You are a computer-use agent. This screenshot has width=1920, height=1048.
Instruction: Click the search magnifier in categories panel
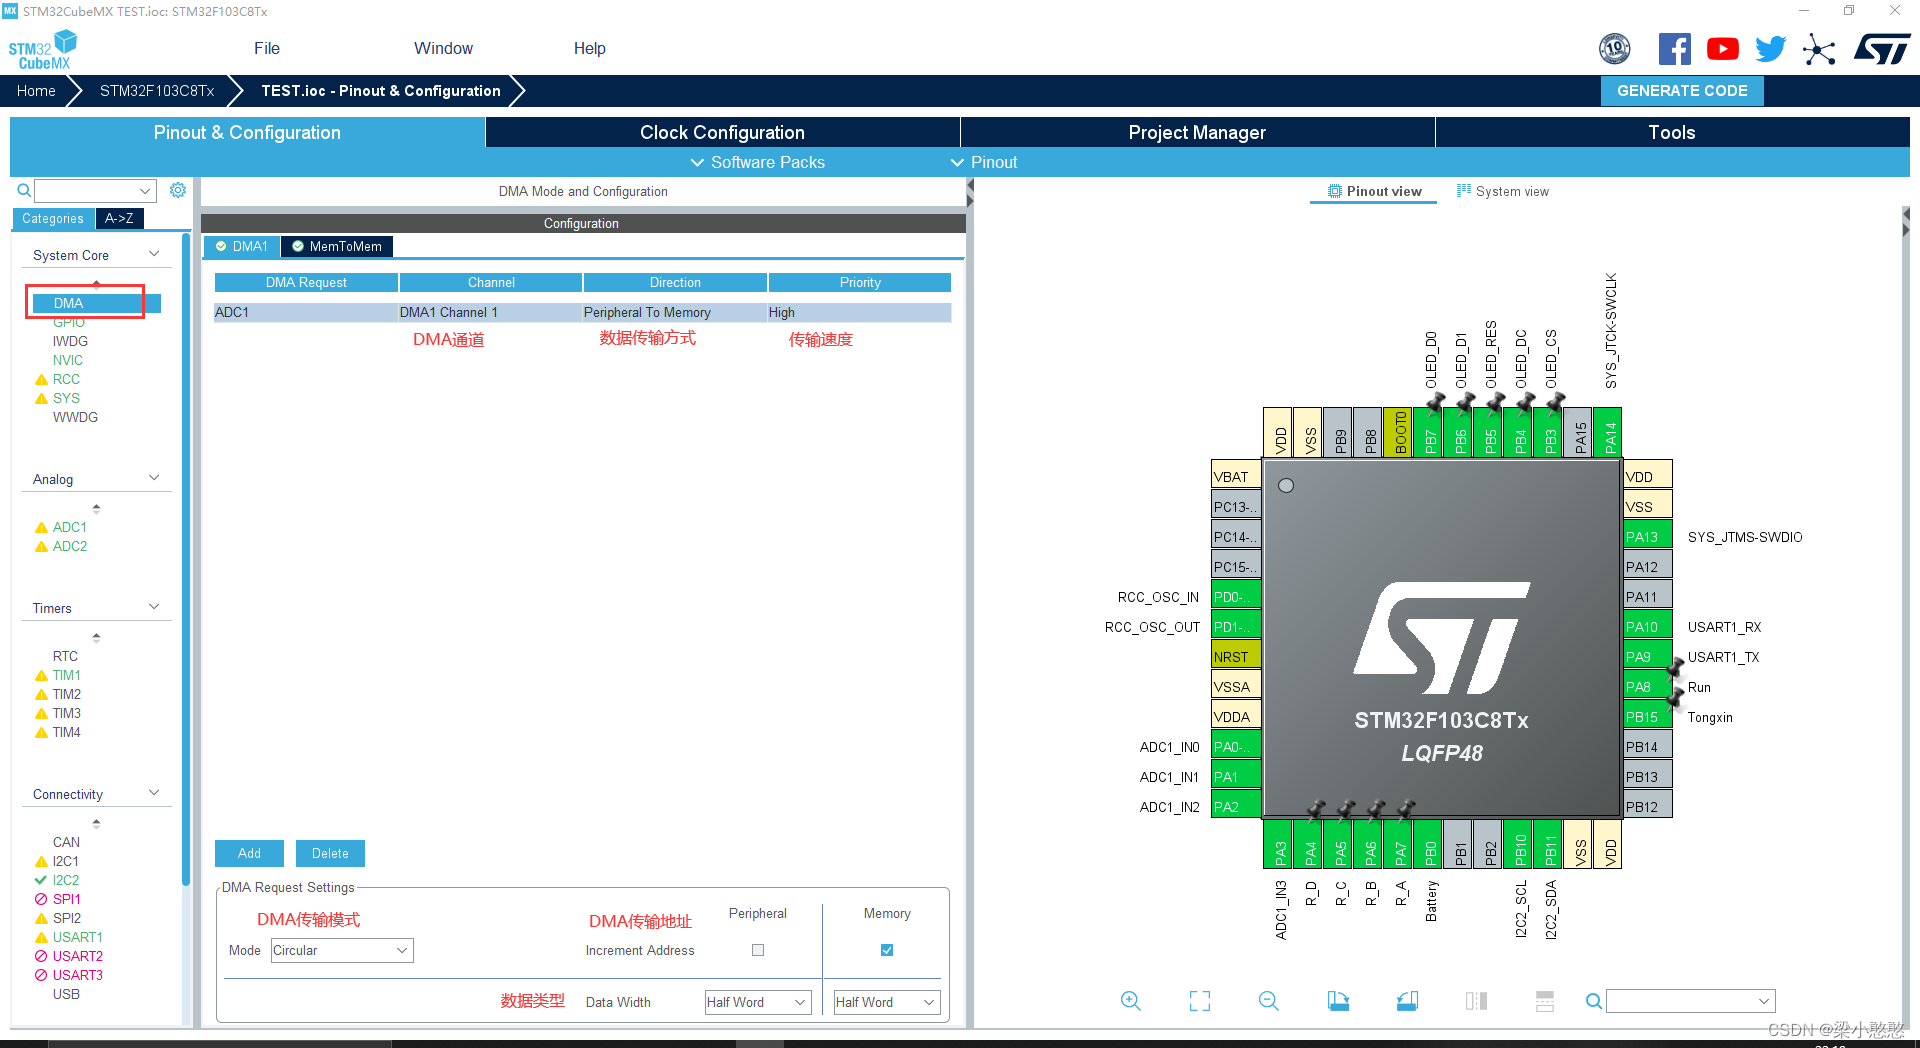tap(24, 190)
